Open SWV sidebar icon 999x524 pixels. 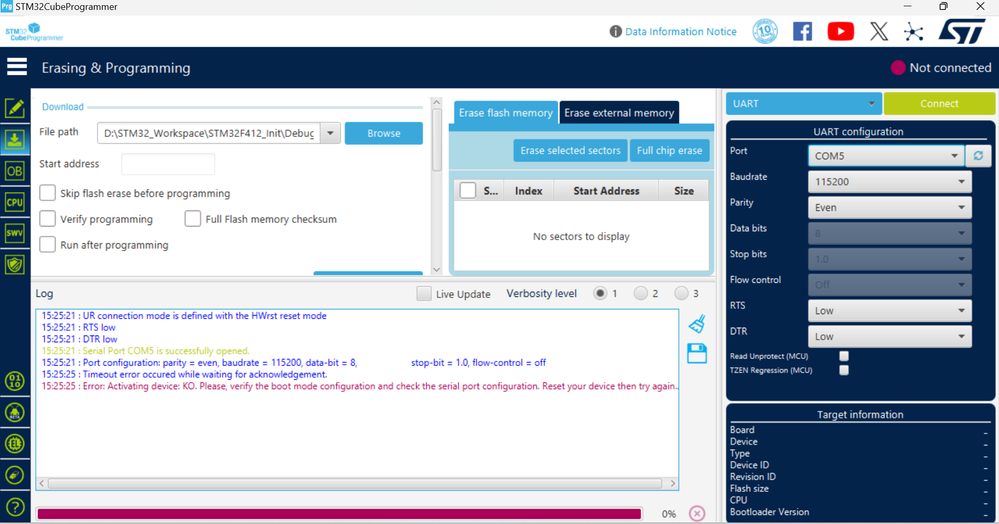pos(15,233)
